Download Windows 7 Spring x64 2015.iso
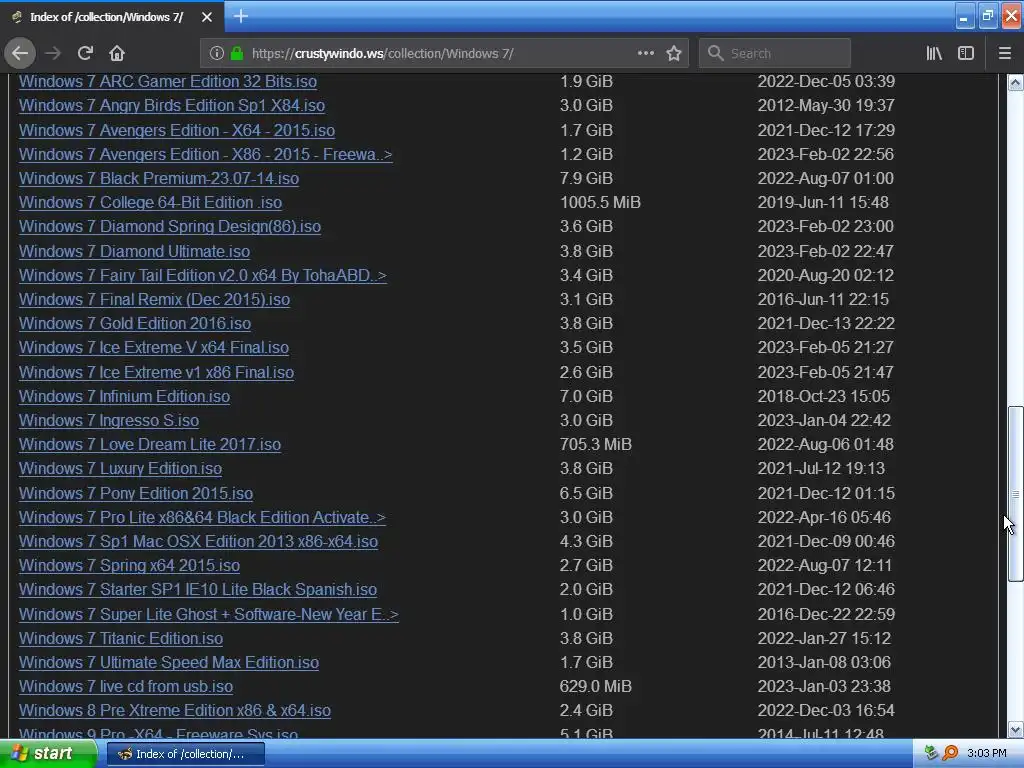The height and width of the screenshot is (768, 1024). tap(129, 566)
